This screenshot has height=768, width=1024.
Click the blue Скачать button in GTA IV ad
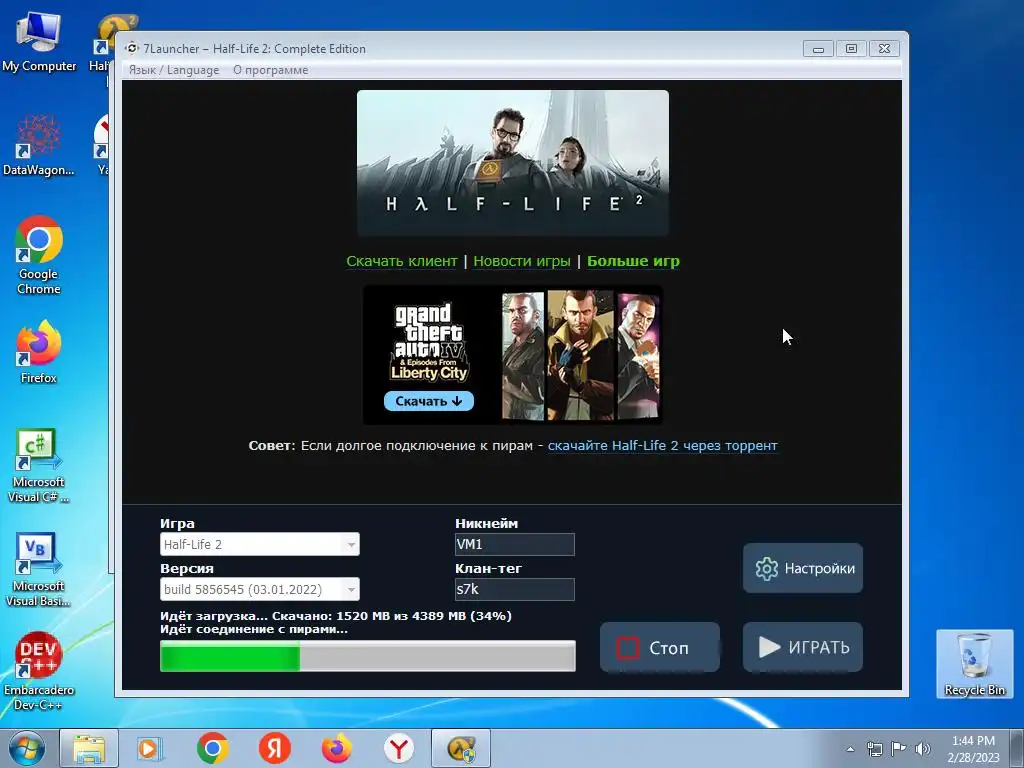429,401
